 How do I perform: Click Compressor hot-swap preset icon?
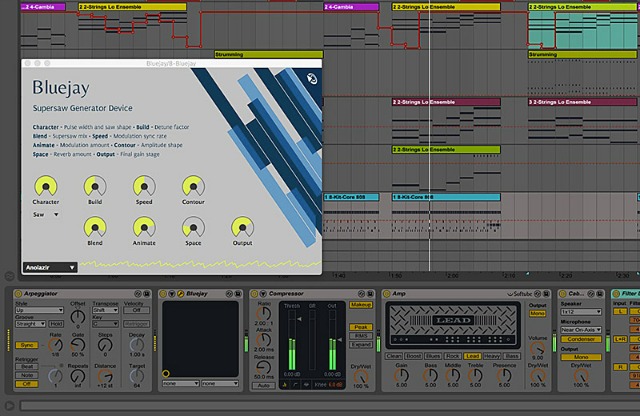coord(361,294)
